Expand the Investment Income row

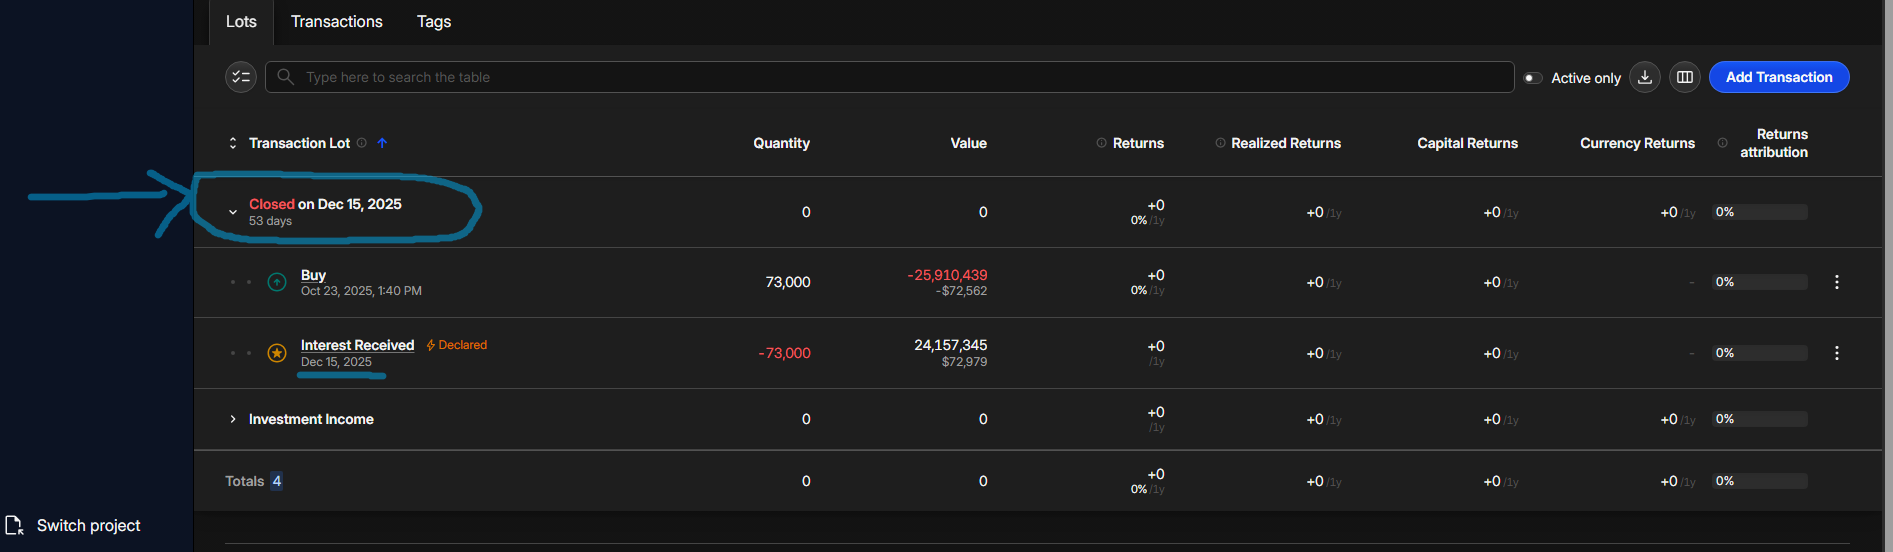tap(233, 419)
